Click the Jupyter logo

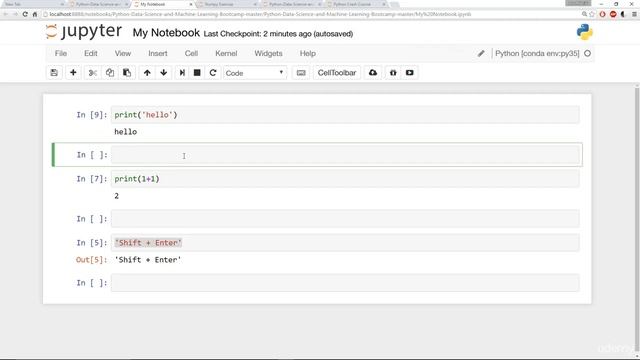[x=84, y=32]
